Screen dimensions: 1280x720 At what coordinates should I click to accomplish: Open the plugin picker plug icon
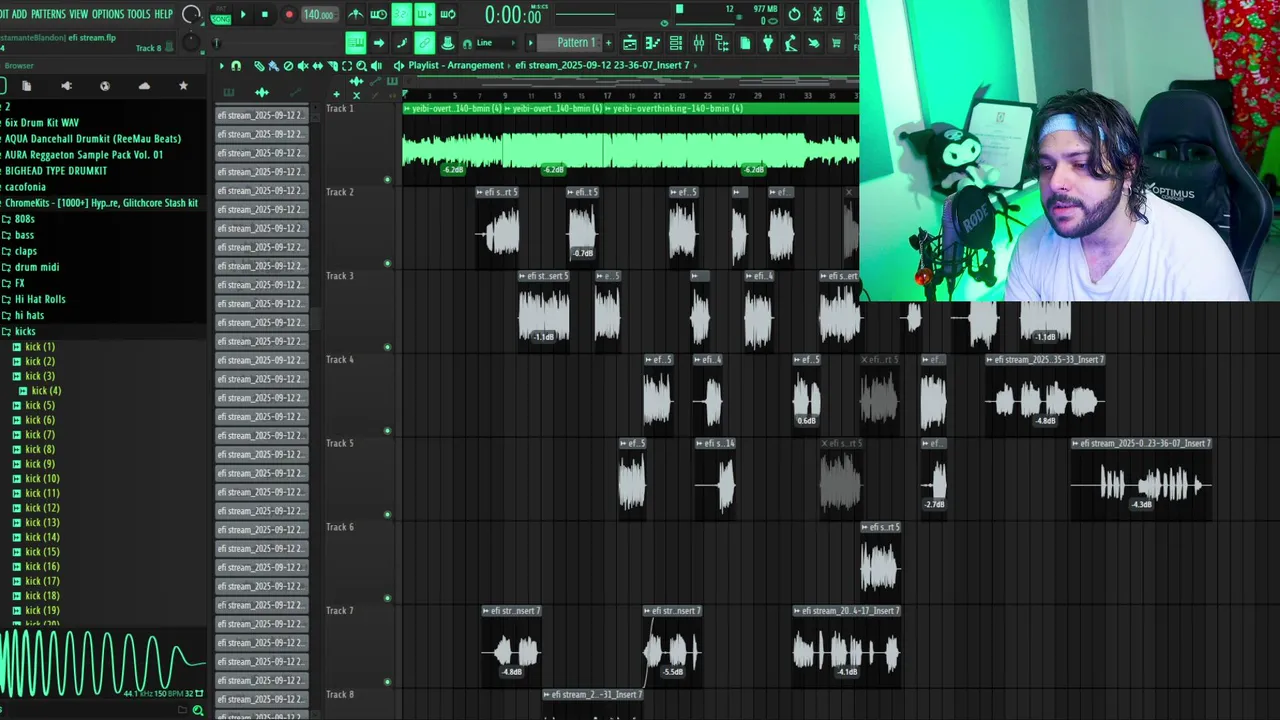[768, 43]
